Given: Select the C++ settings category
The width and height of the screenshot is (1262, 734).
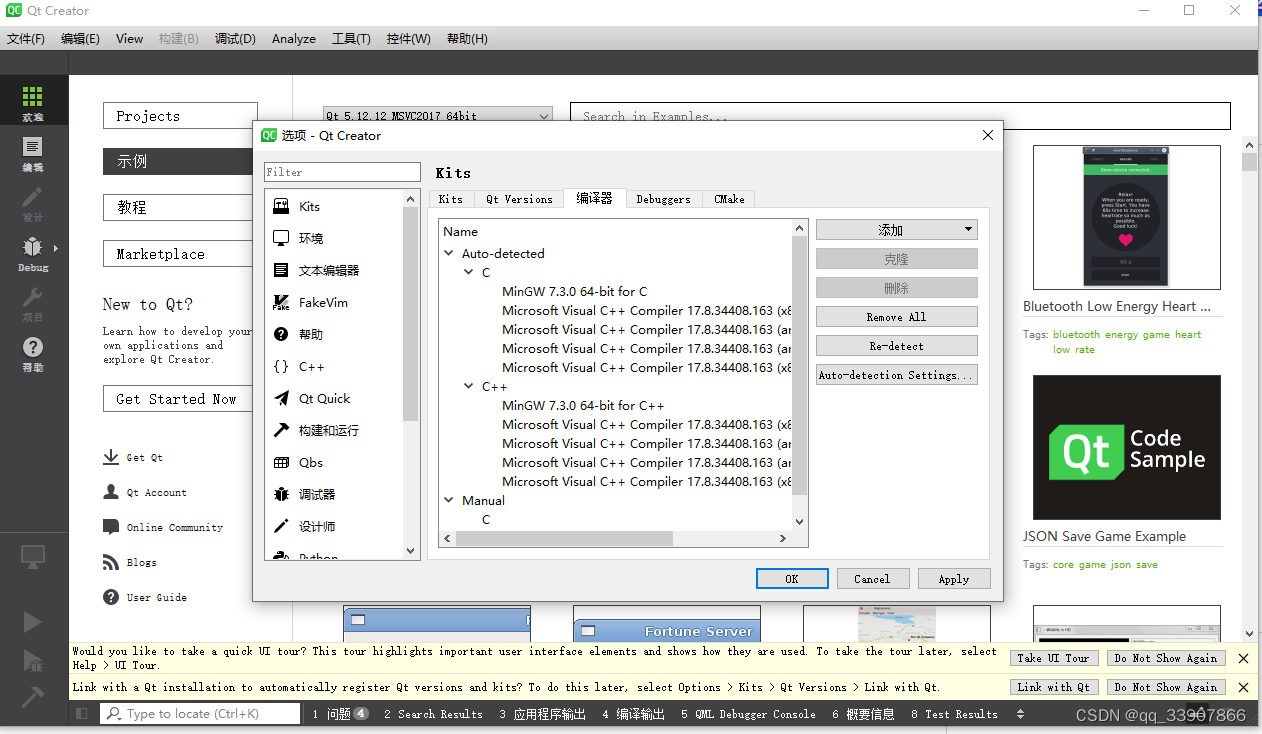Looking at the screenshot, I should (310, 366).
